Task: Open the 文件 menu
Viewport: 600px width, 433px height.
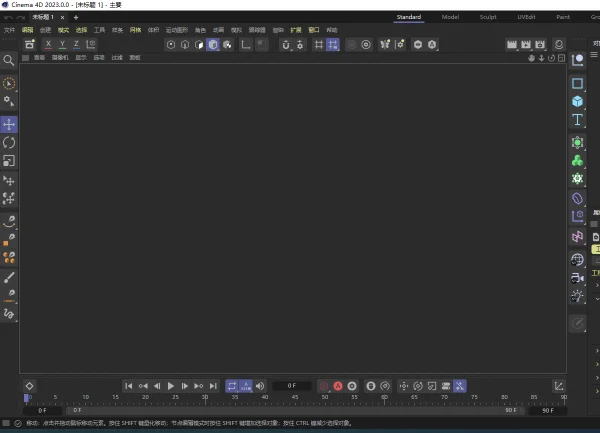Action: pos(9,30)
